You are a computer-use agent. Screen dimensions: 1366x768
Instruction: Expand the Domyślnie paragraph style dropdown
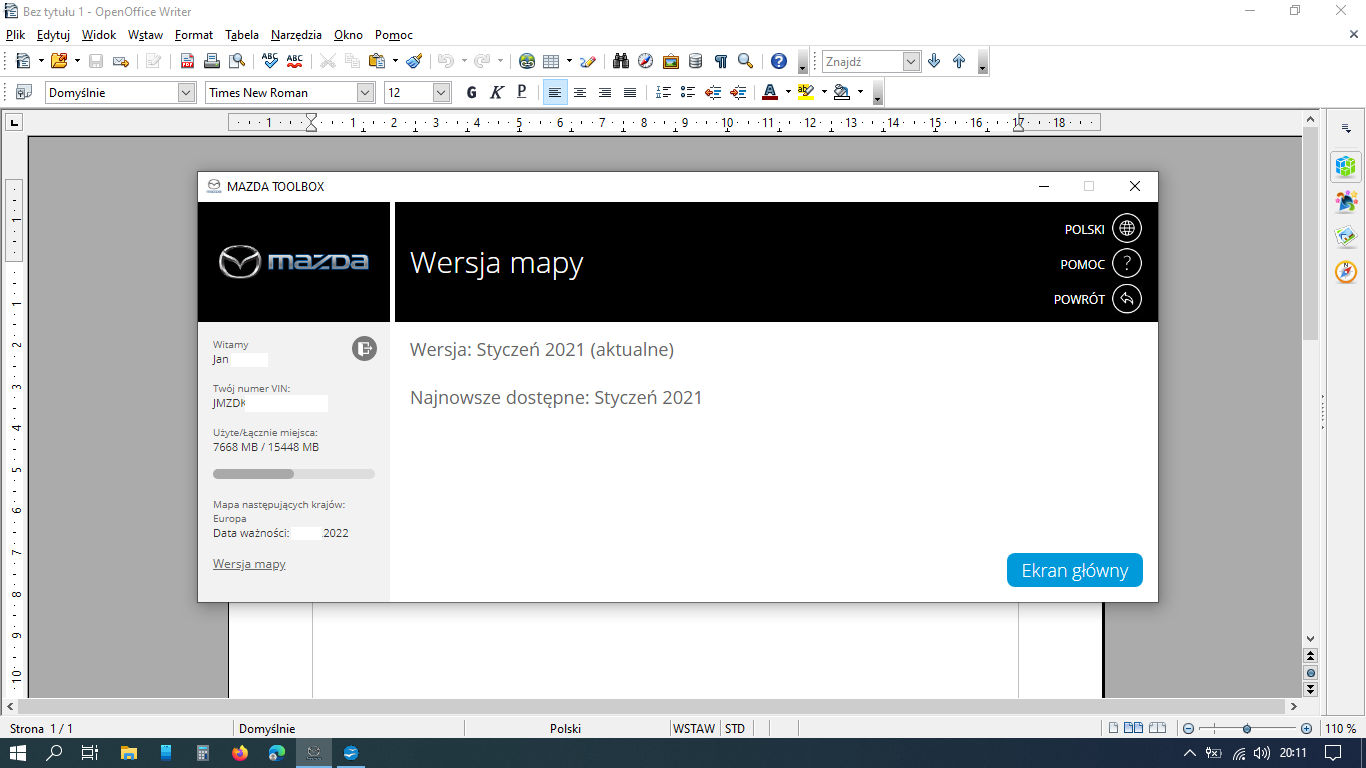(186, 92)
